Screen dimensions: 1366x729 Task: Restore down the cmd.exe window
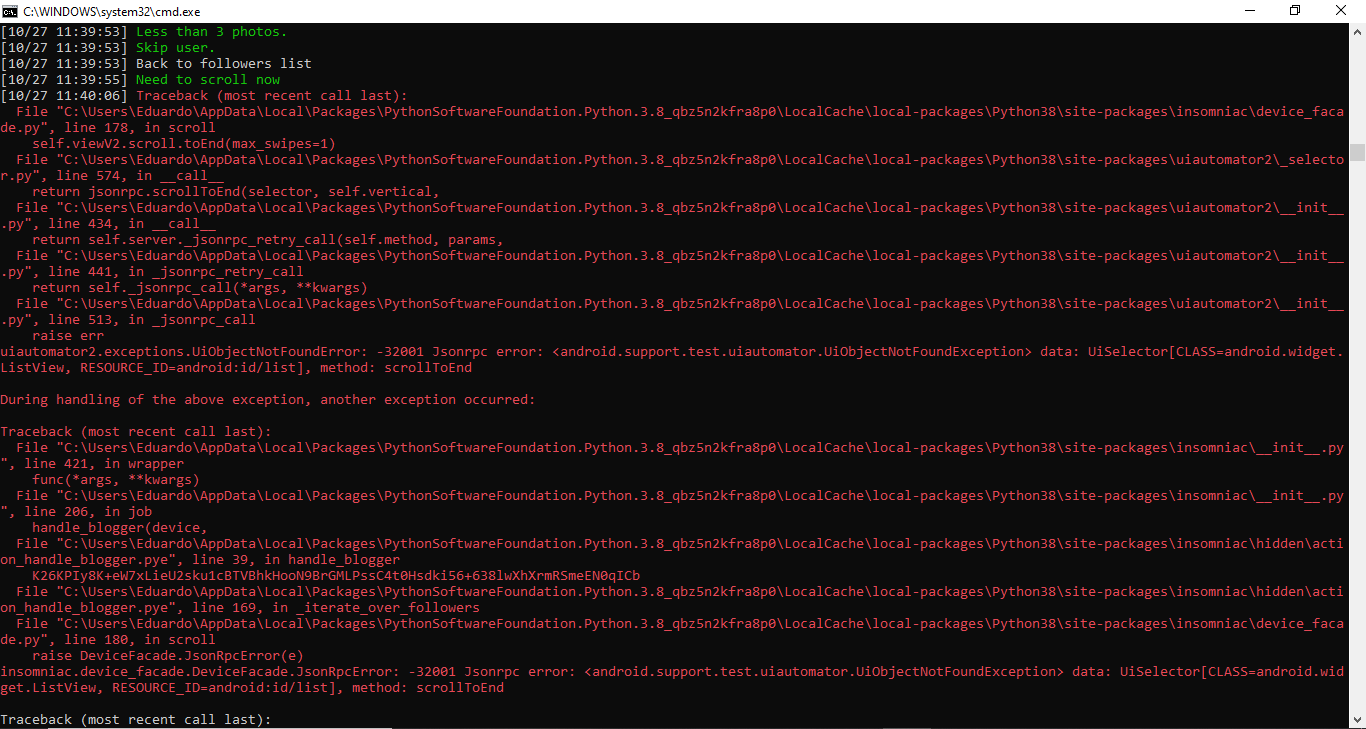(x=1296, y=10)
